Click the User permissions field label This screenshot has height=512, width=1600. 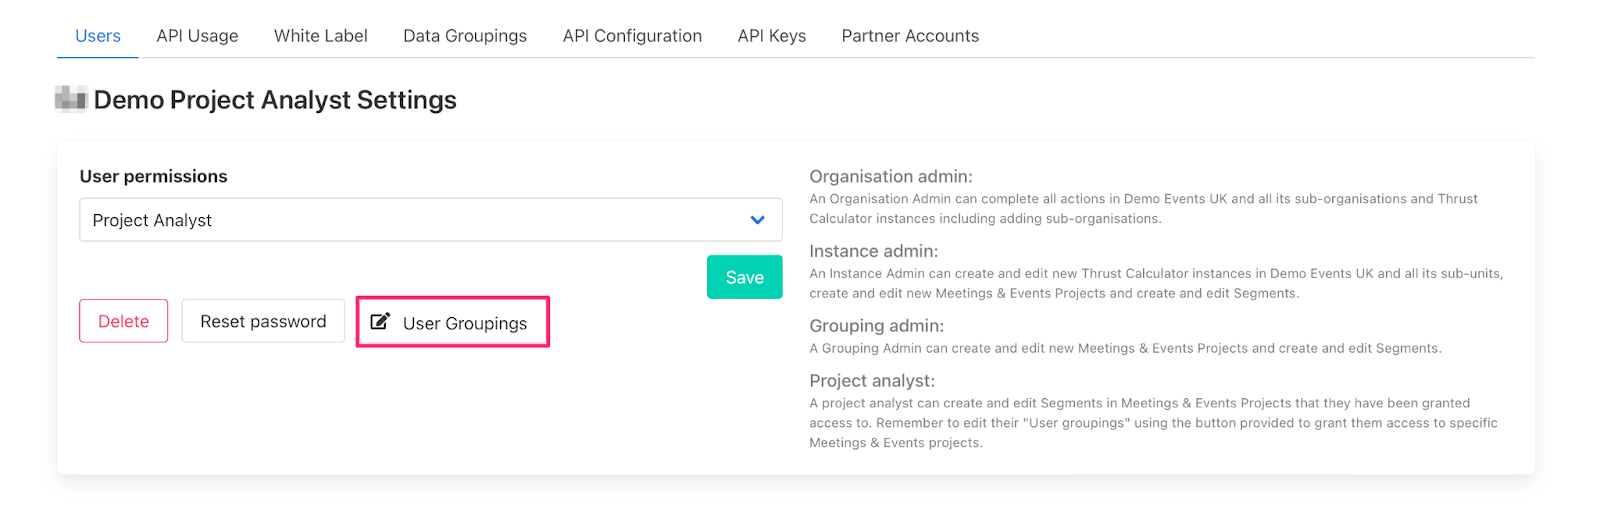[154, 177]
